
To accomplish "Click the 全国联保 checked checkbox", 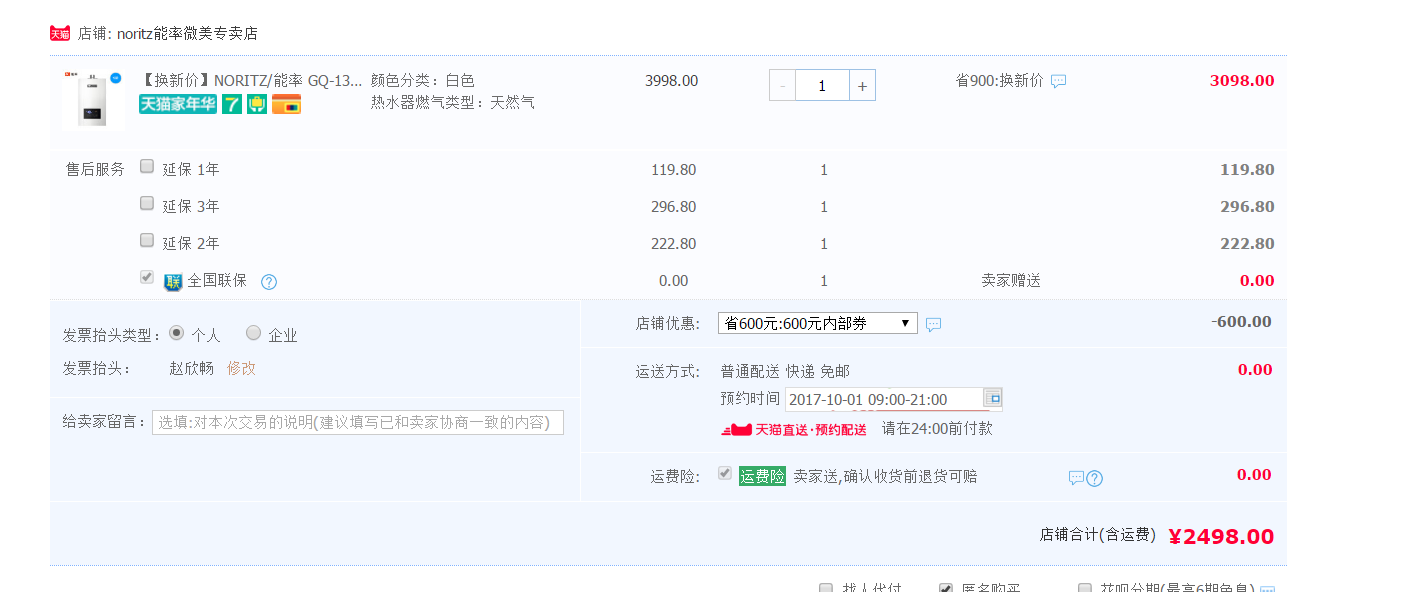I will [147, 277].
